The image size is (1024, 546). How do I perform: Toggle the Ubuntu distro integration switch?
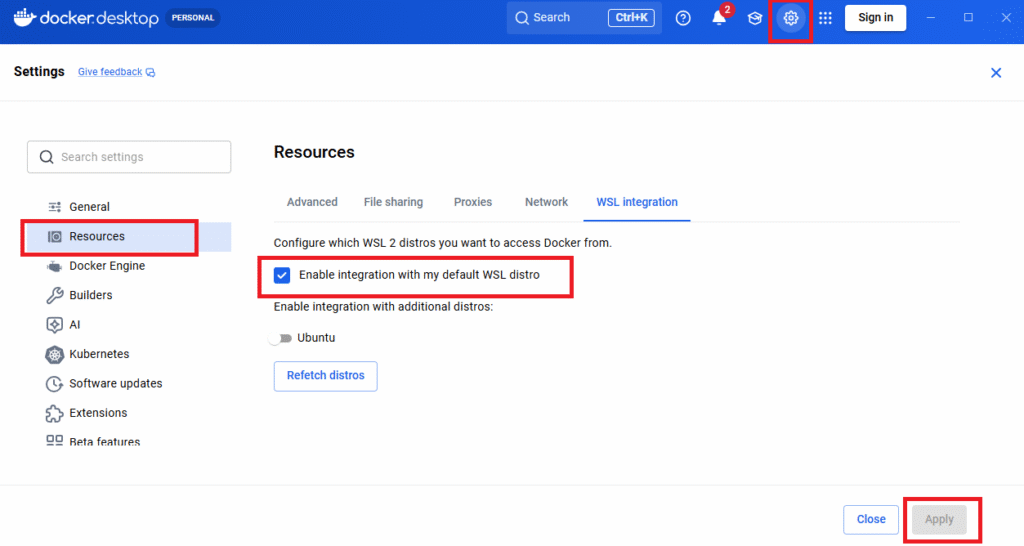(280, 338)
